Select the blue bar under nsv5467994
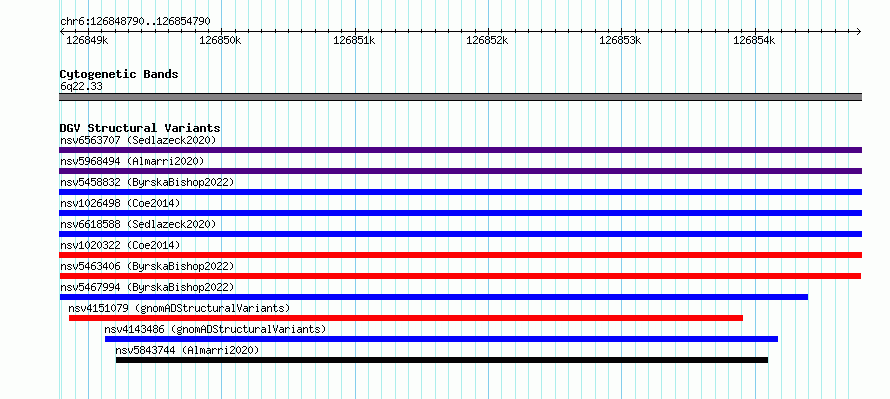Viewport: 890px width, 399px height. 434,297
